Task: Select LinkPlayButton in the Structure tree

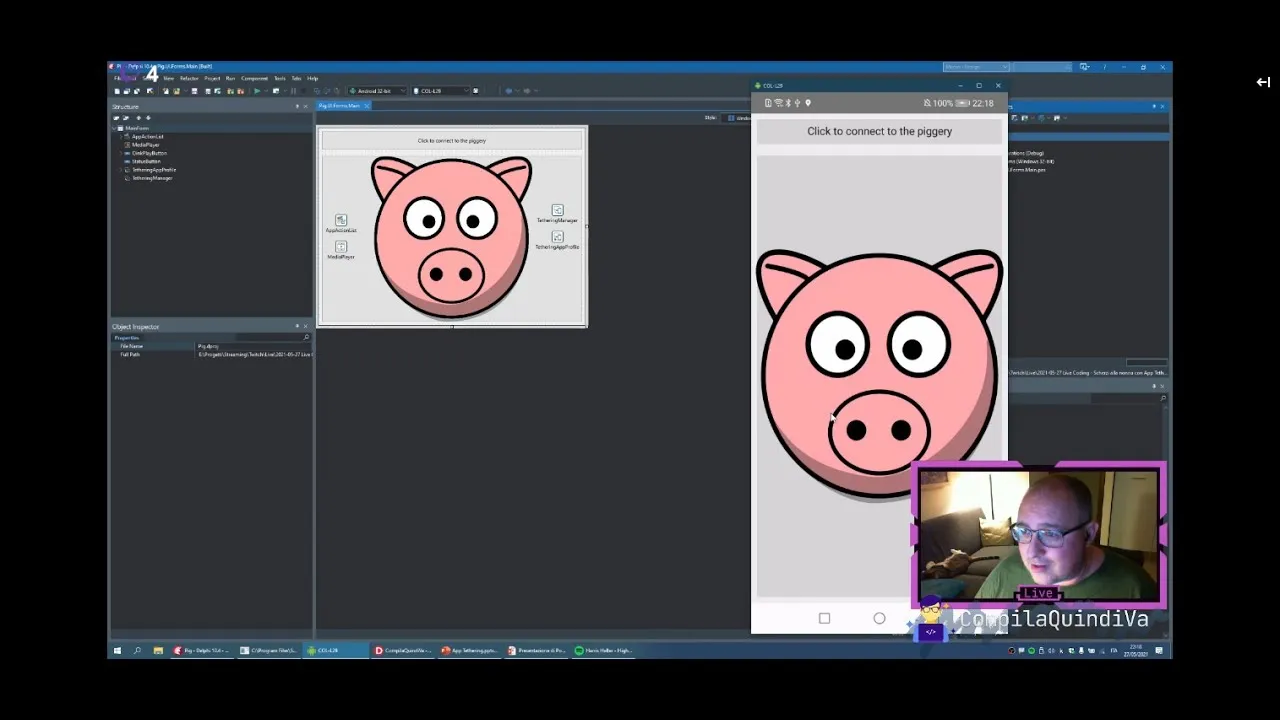Action: pos(149,153)
